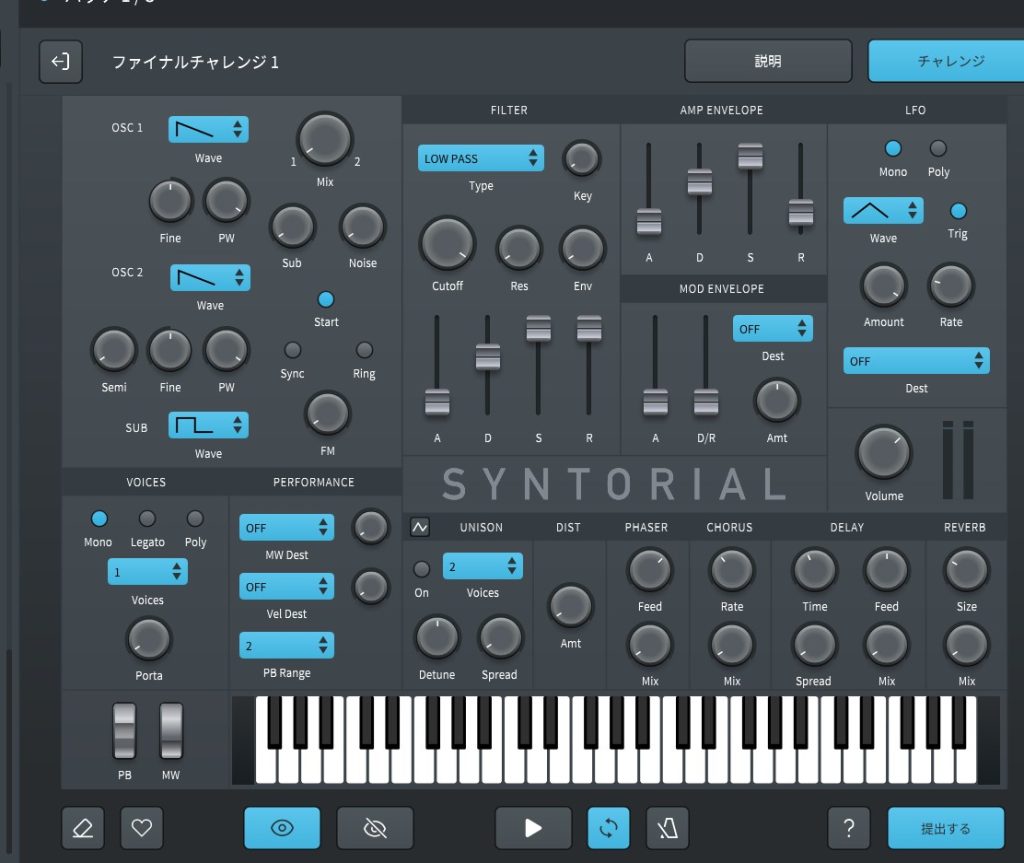Turn on the Unison On toggle
This screenshot has width=1024, height=863.
(x=422, y=569)
